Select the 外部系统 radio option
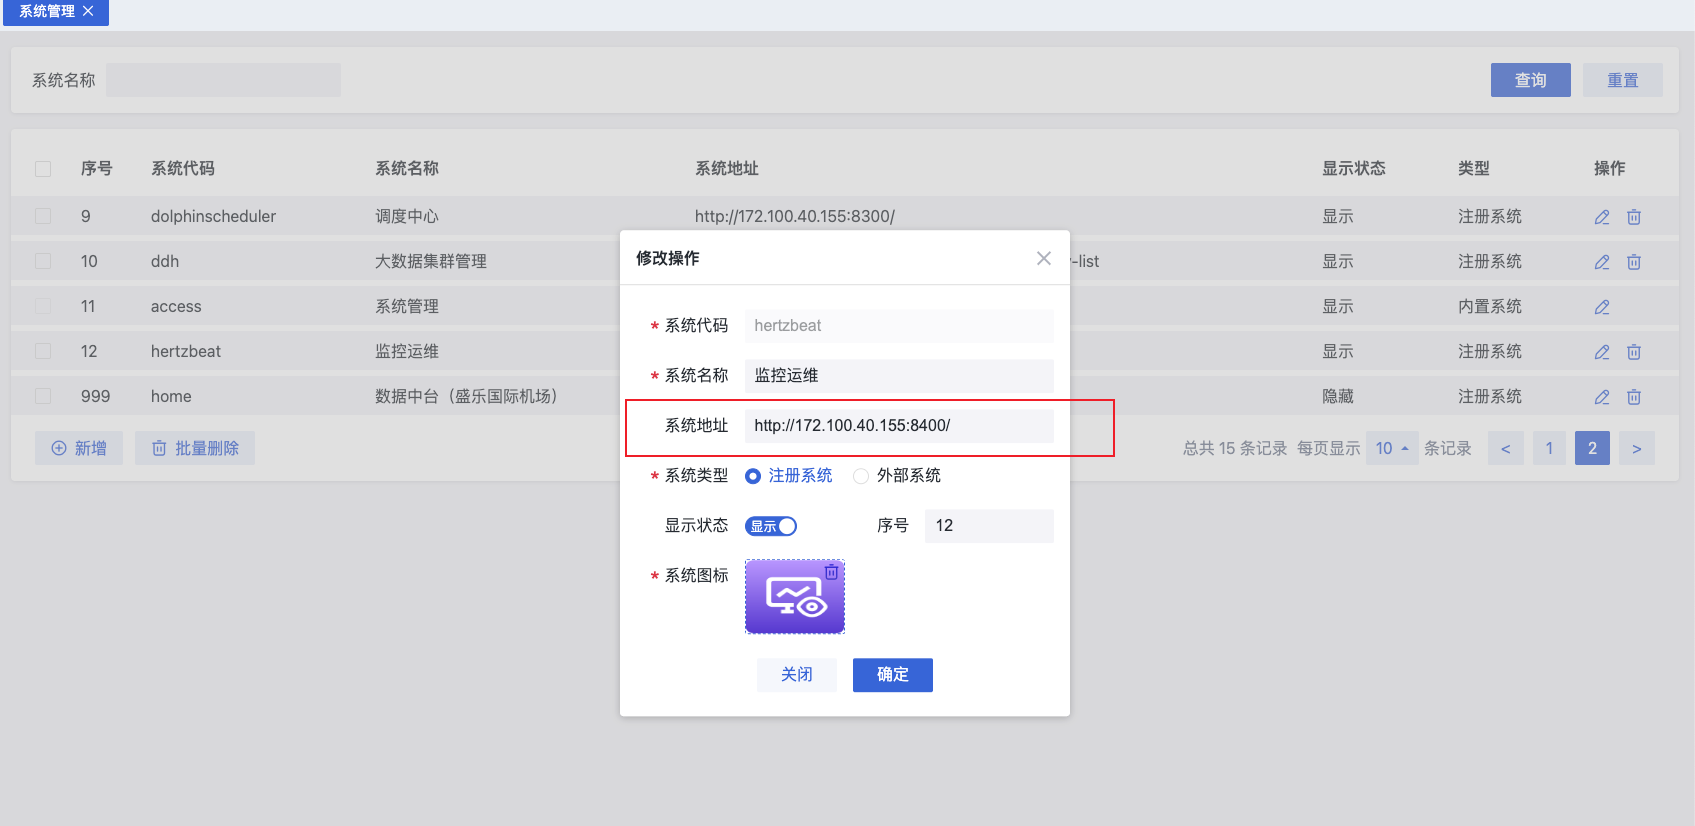The height and width of the screenshot is (826, 1695). point(860,476)
